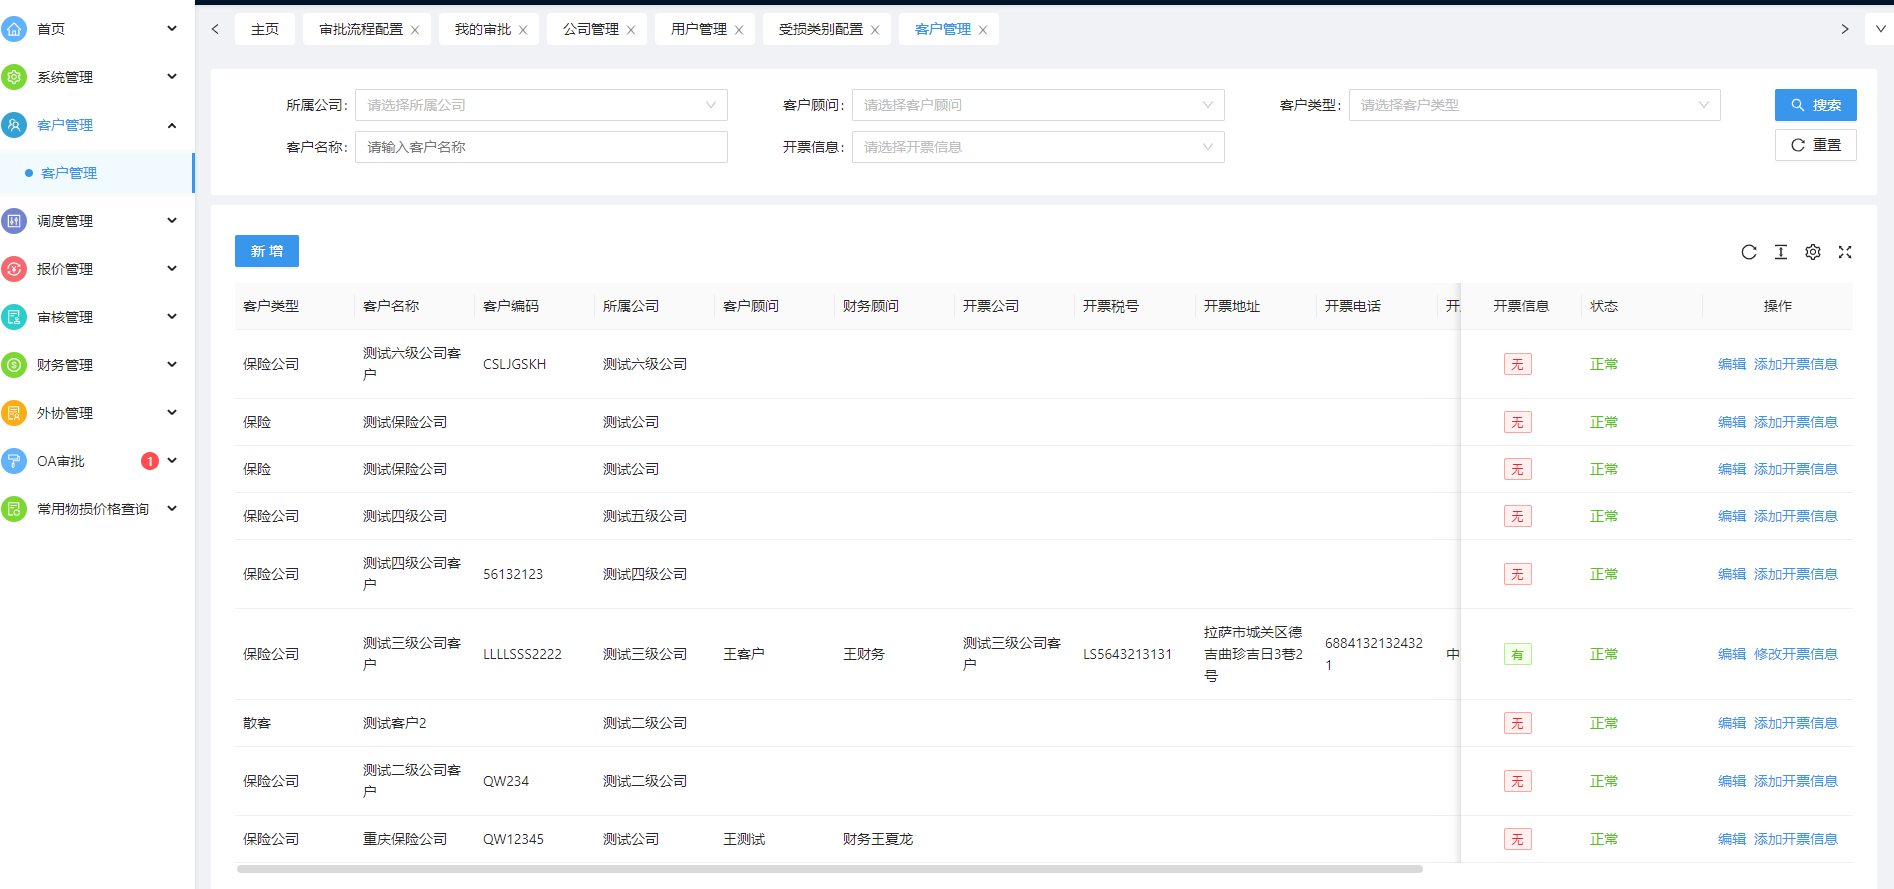Click the 客户类型 column header
This screenshot has width=1894, height=889.
[271, 306]
